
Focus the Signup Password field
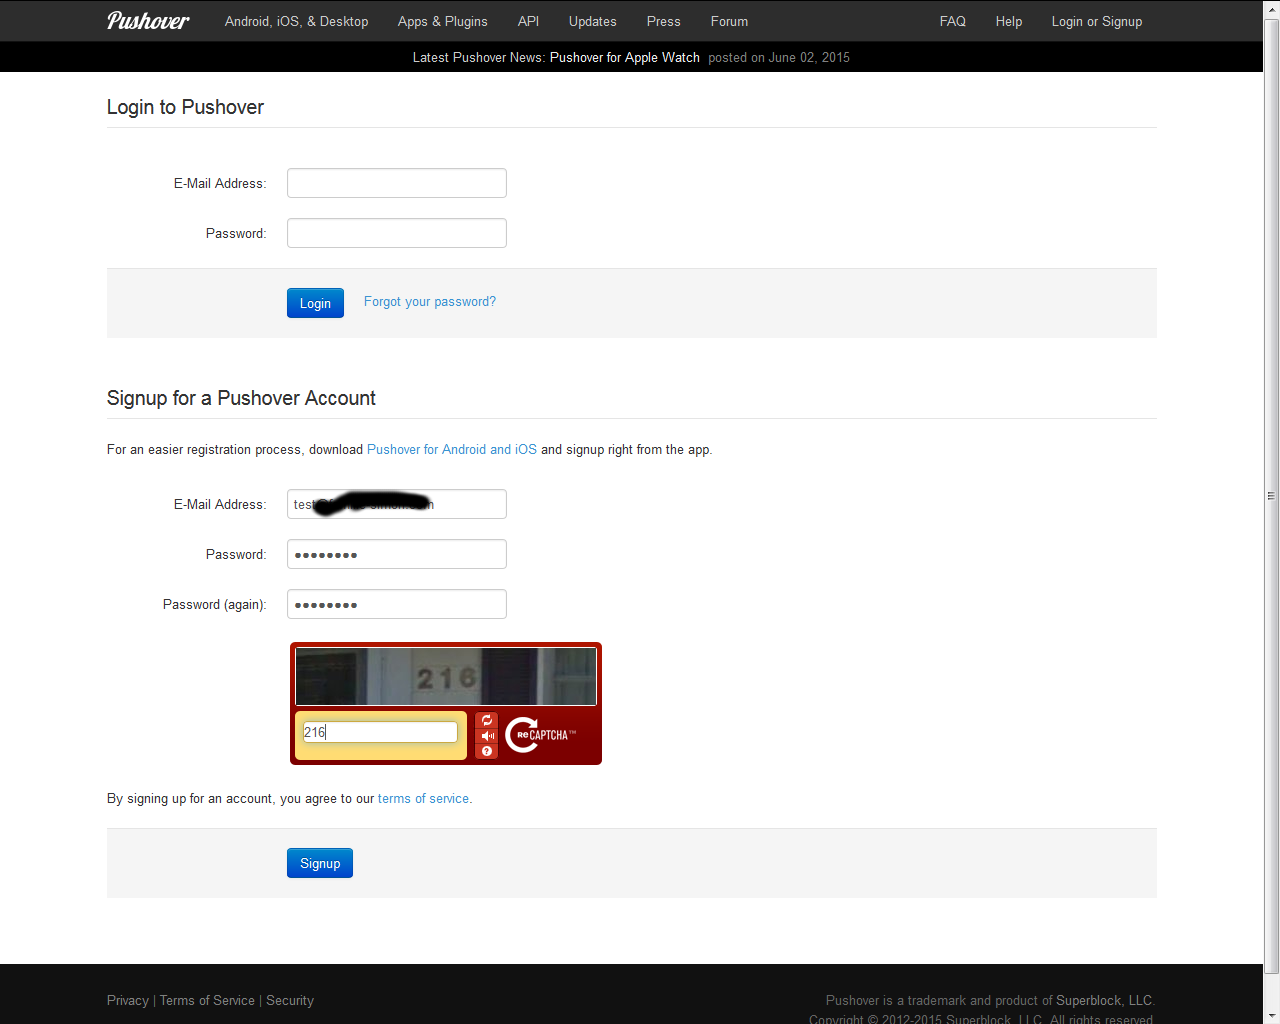[397, 554]
